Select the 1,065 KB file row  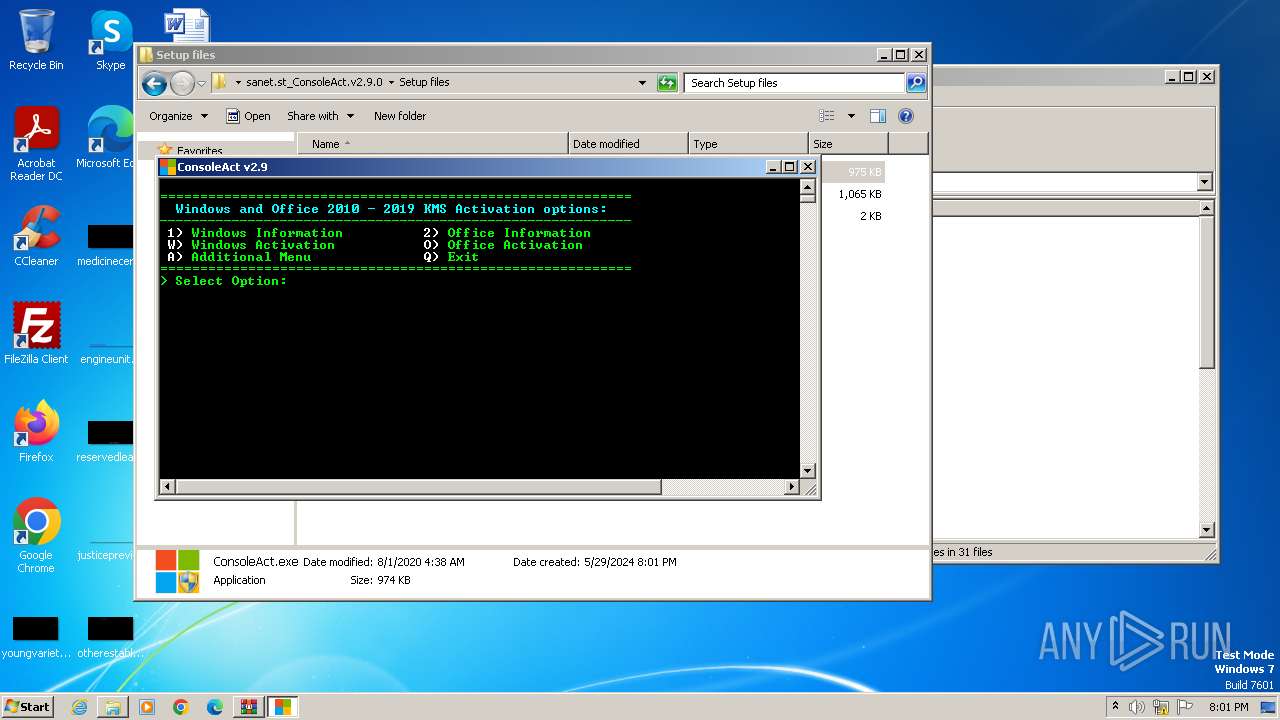click(855, 194)
